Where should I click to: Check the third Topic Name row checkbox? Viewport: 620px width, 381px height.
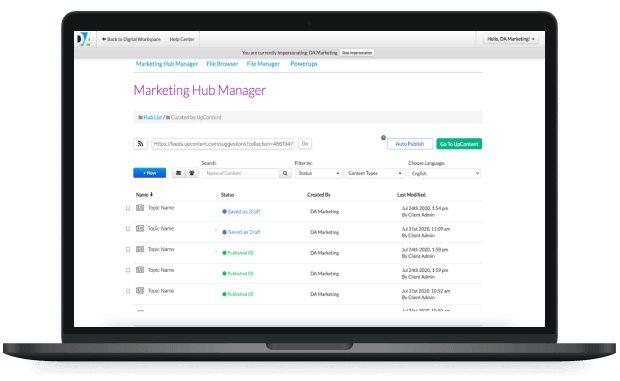pos(128,249)
